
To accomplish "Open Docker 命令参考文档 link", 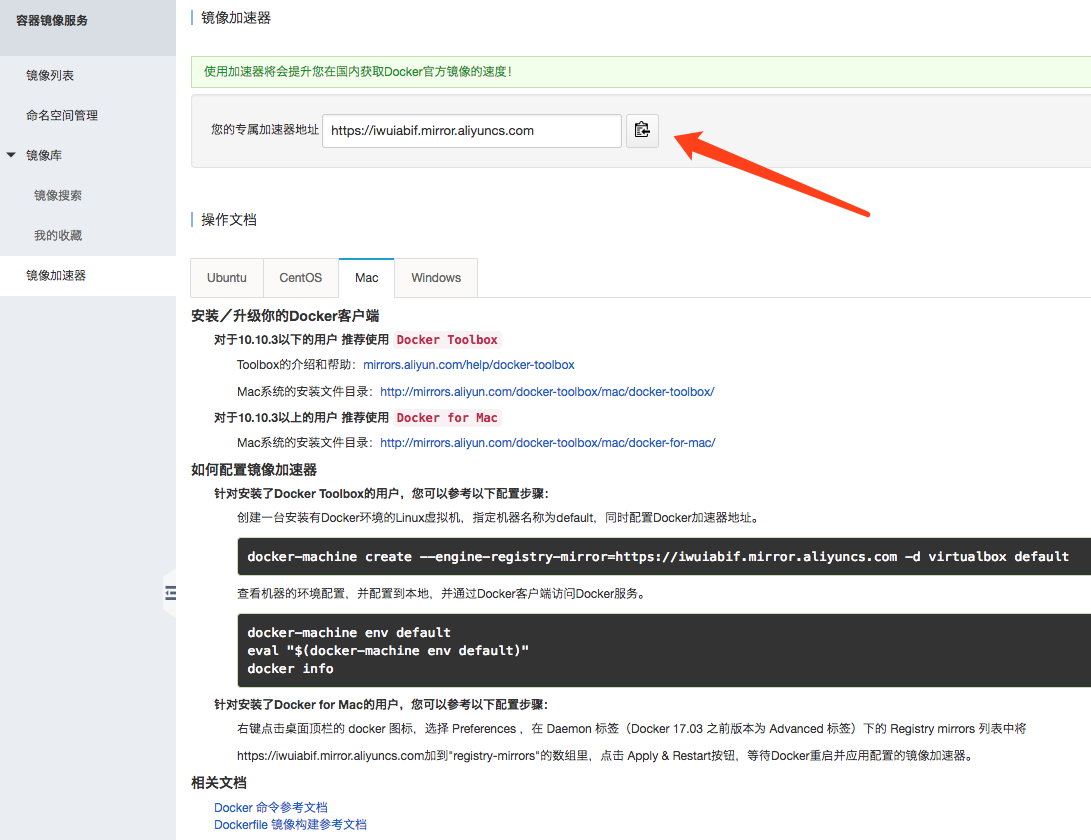I will [x=271, y=807].
